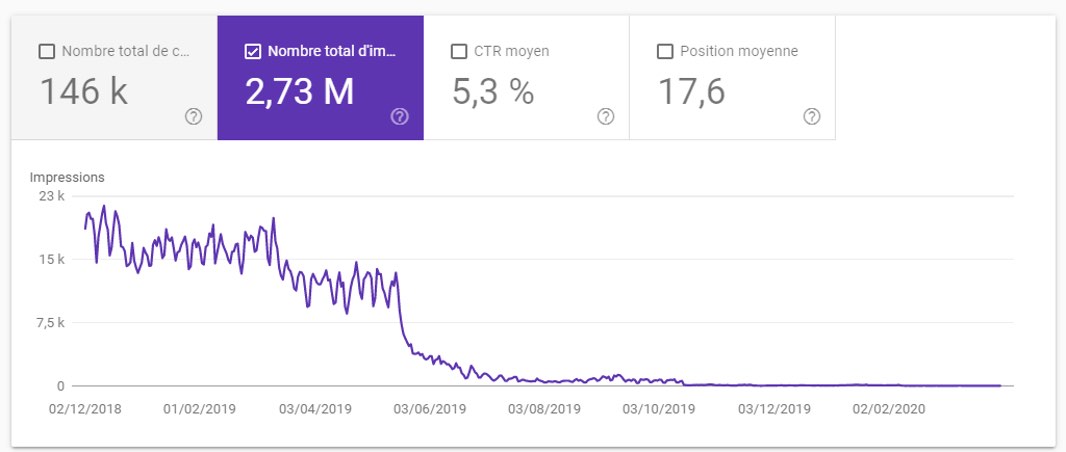
Task: Select the 5,3 % CTR value
Action: coord(494,92)
